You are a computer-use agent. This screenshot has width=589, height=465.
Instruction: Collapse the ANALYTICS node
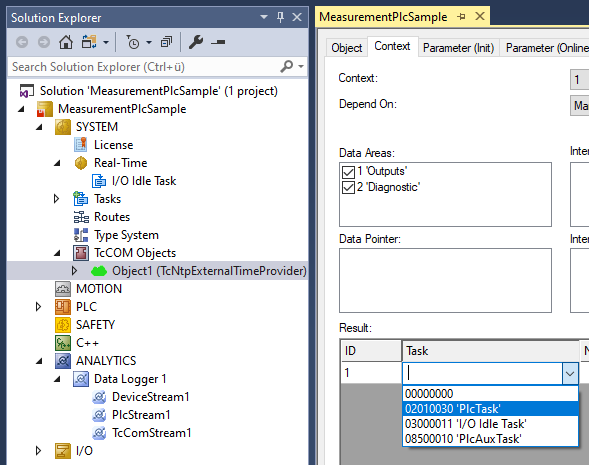coord(39,361)
